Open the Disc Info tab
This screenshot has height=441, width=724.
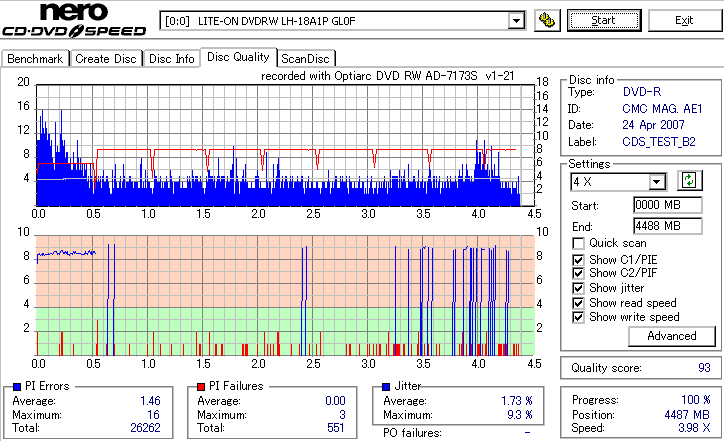[171, 59]
